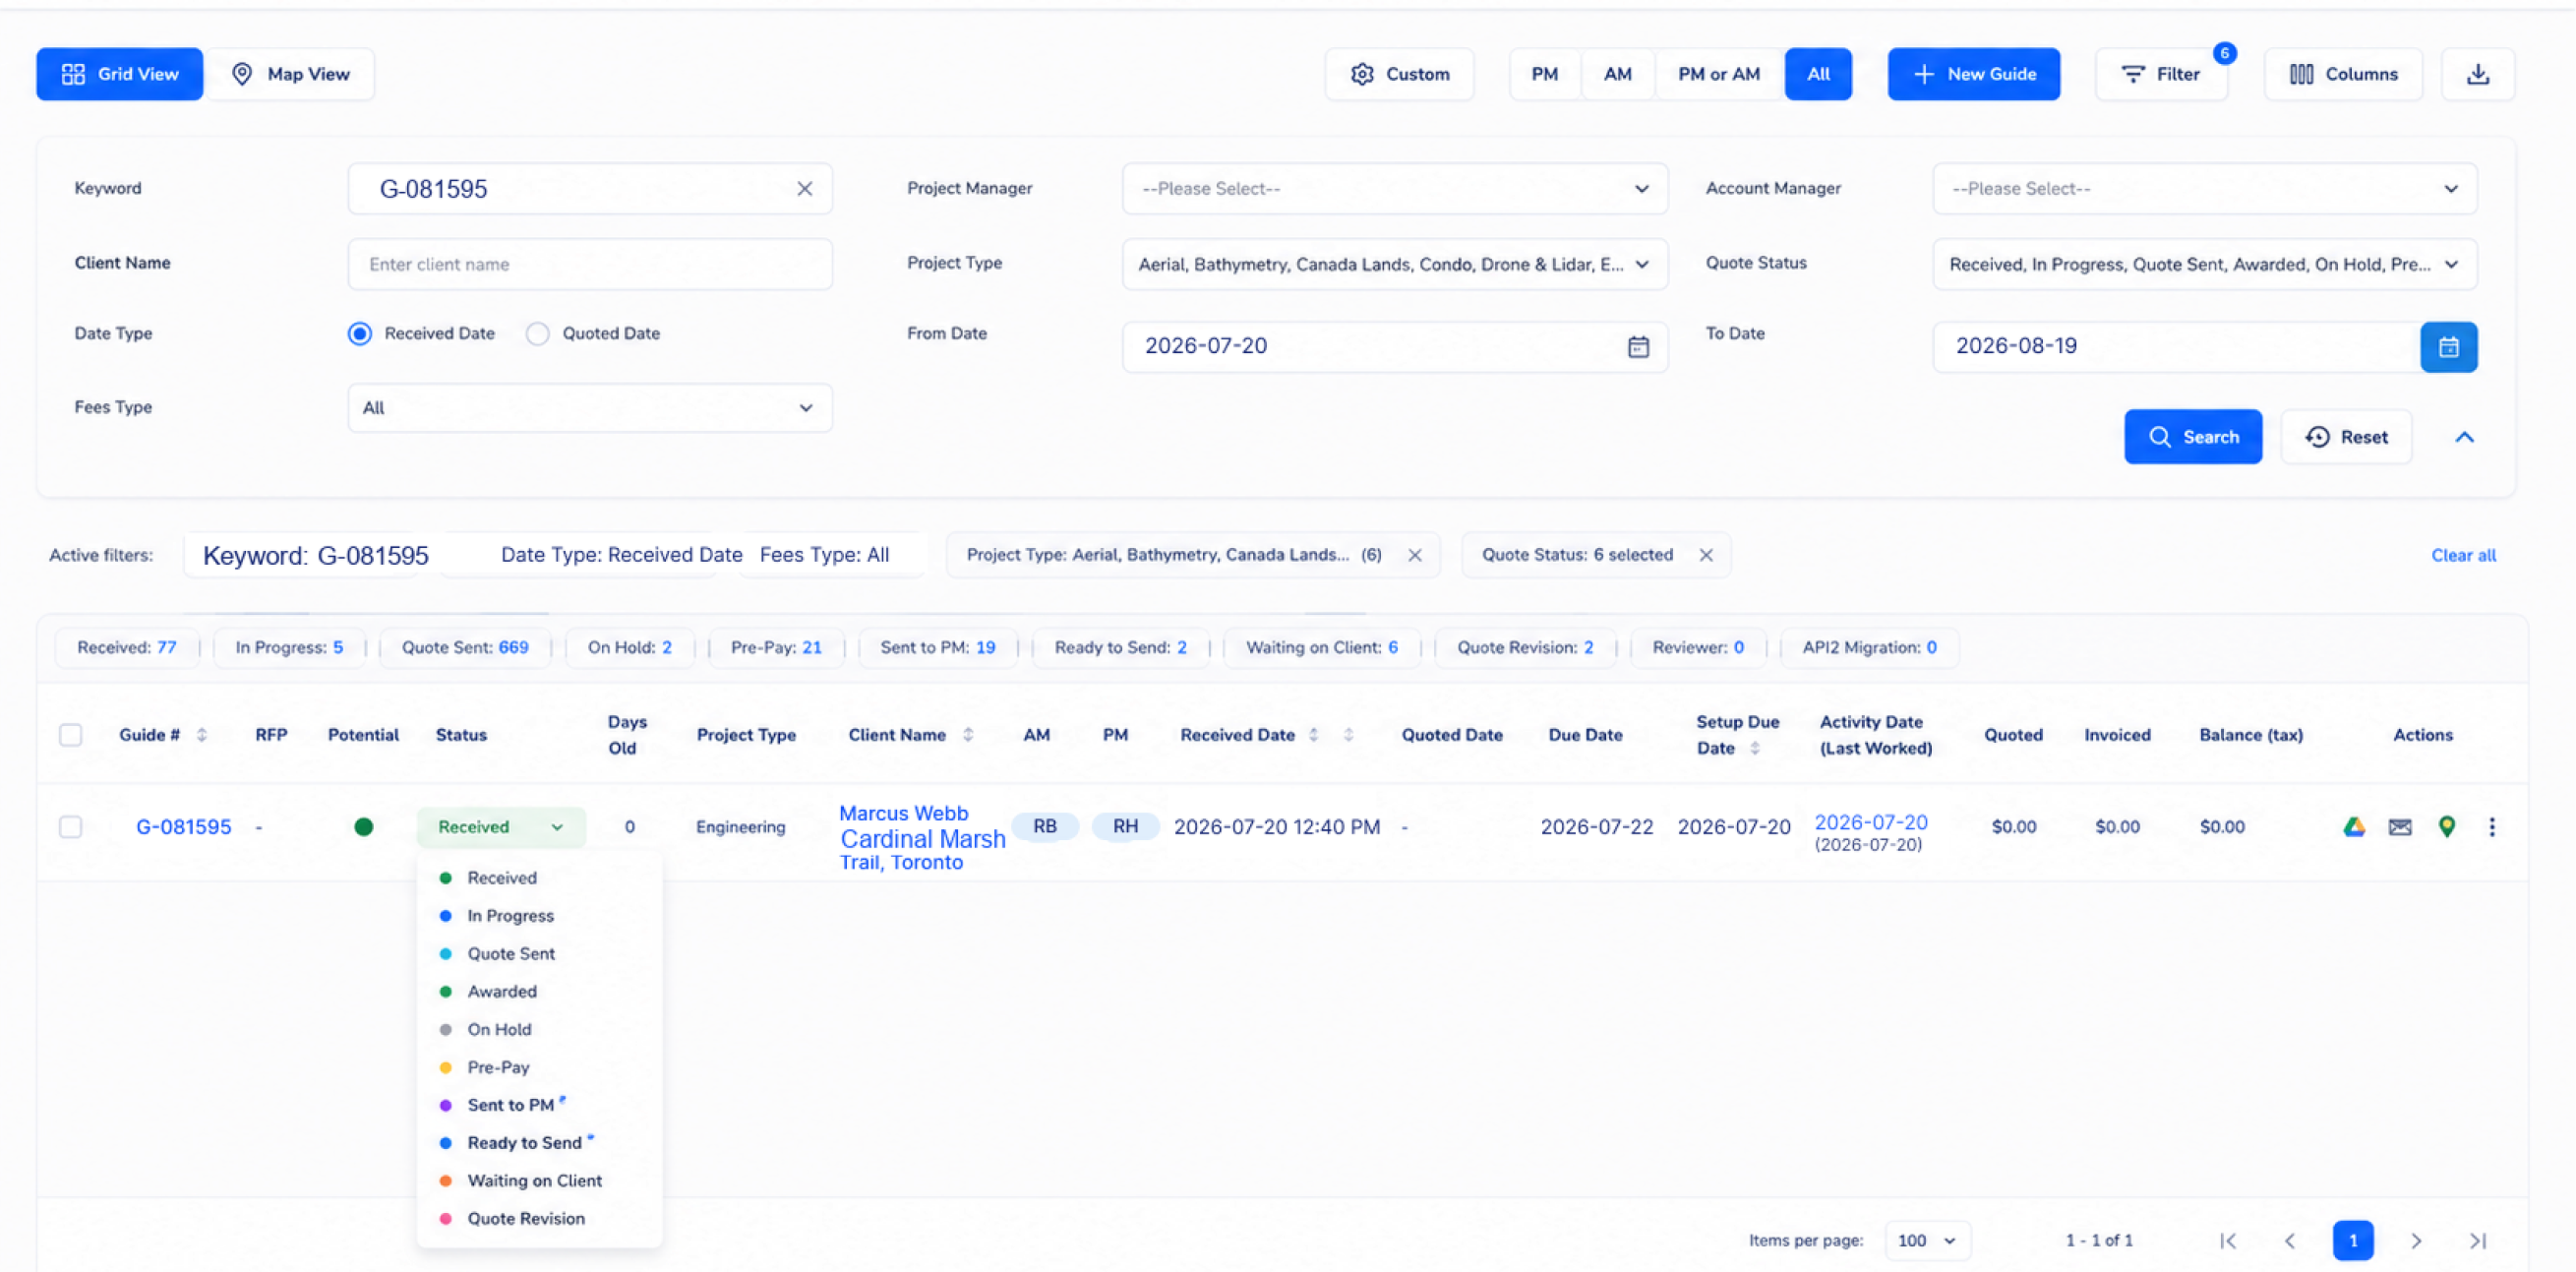
Task: Choose Sent to PM from status list
Action: [510, 1105]
